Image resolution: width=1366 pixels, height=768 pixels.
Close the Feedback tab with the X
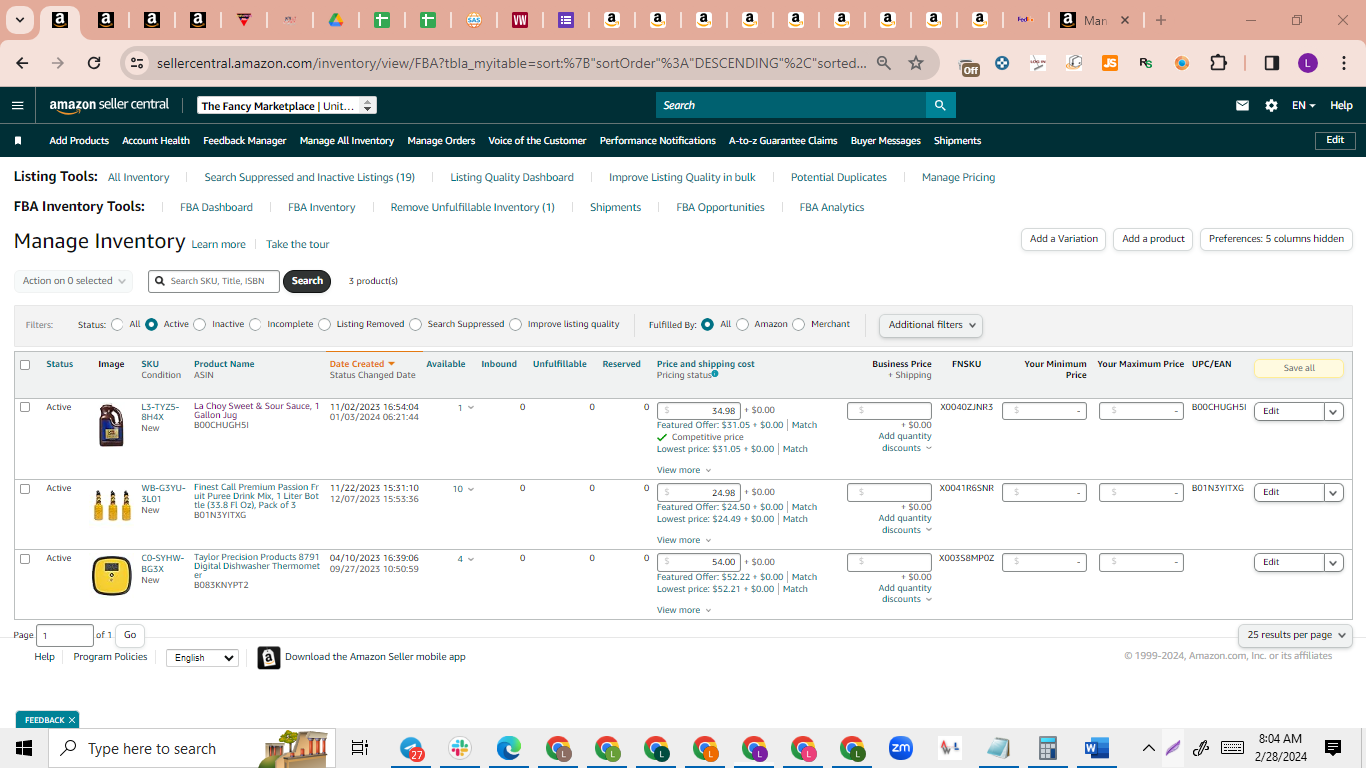[72, 720]
